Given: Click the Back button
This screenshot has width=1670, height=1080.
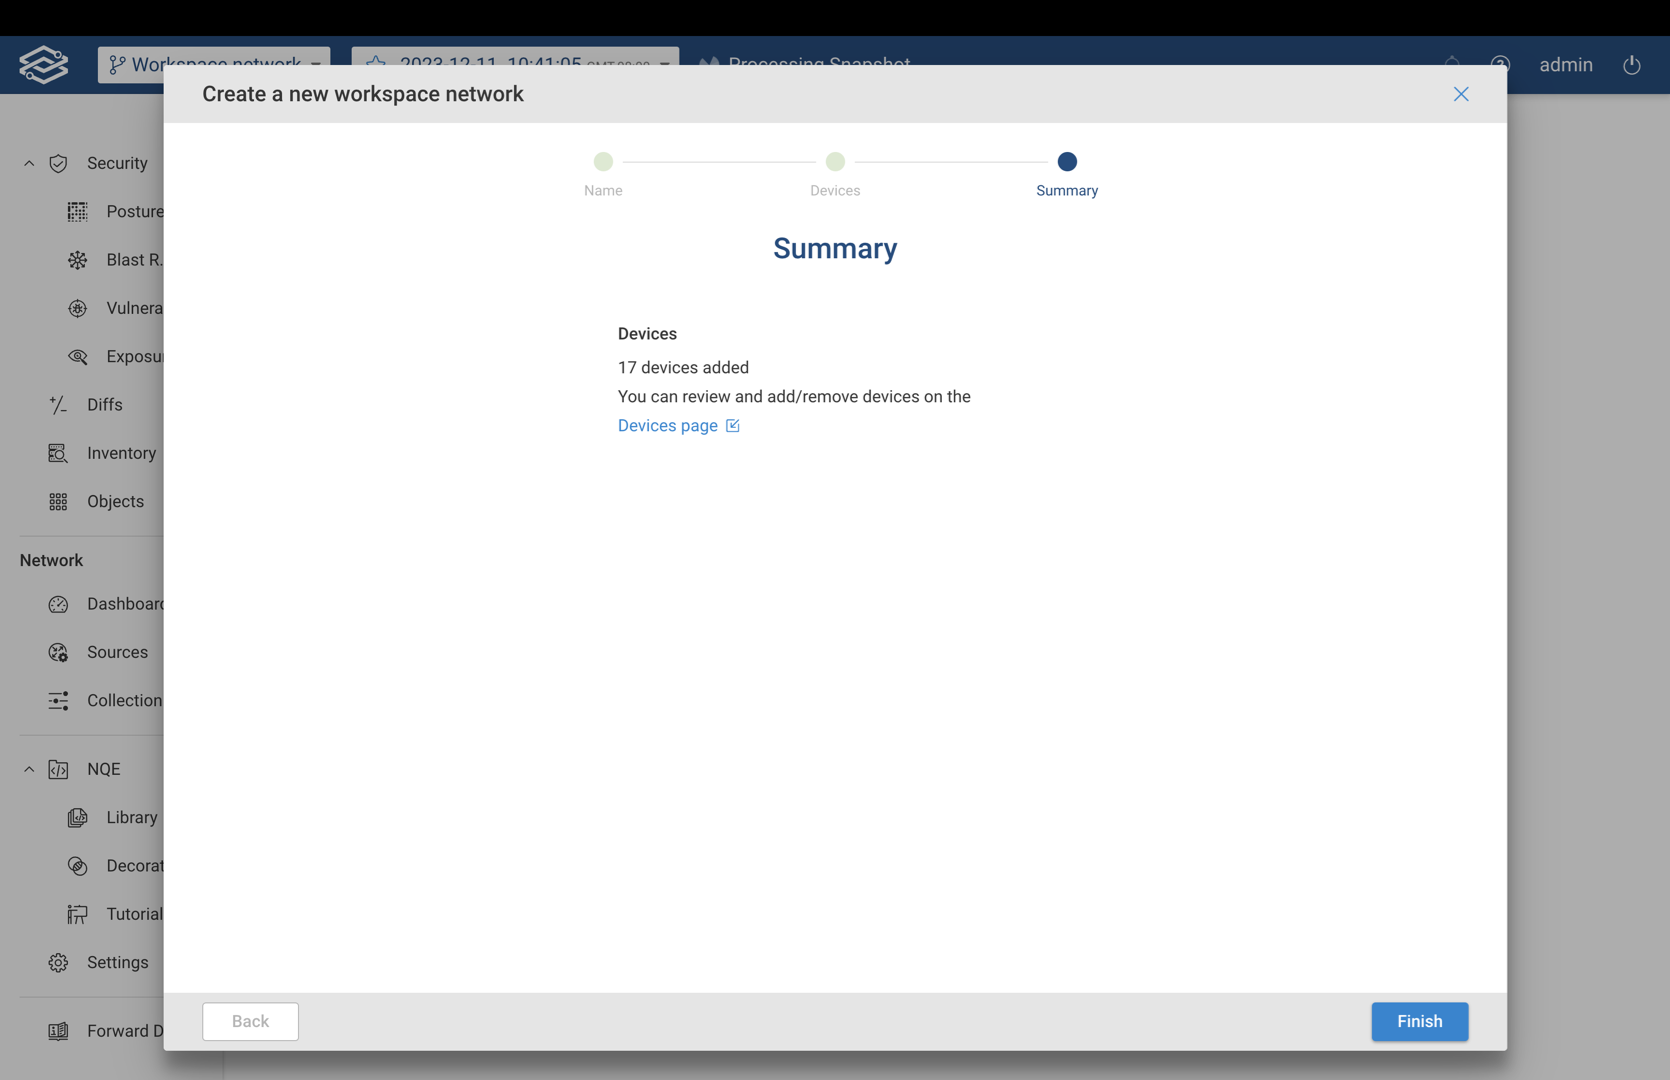Looking at the screenshot, I should click(250, 1021).
